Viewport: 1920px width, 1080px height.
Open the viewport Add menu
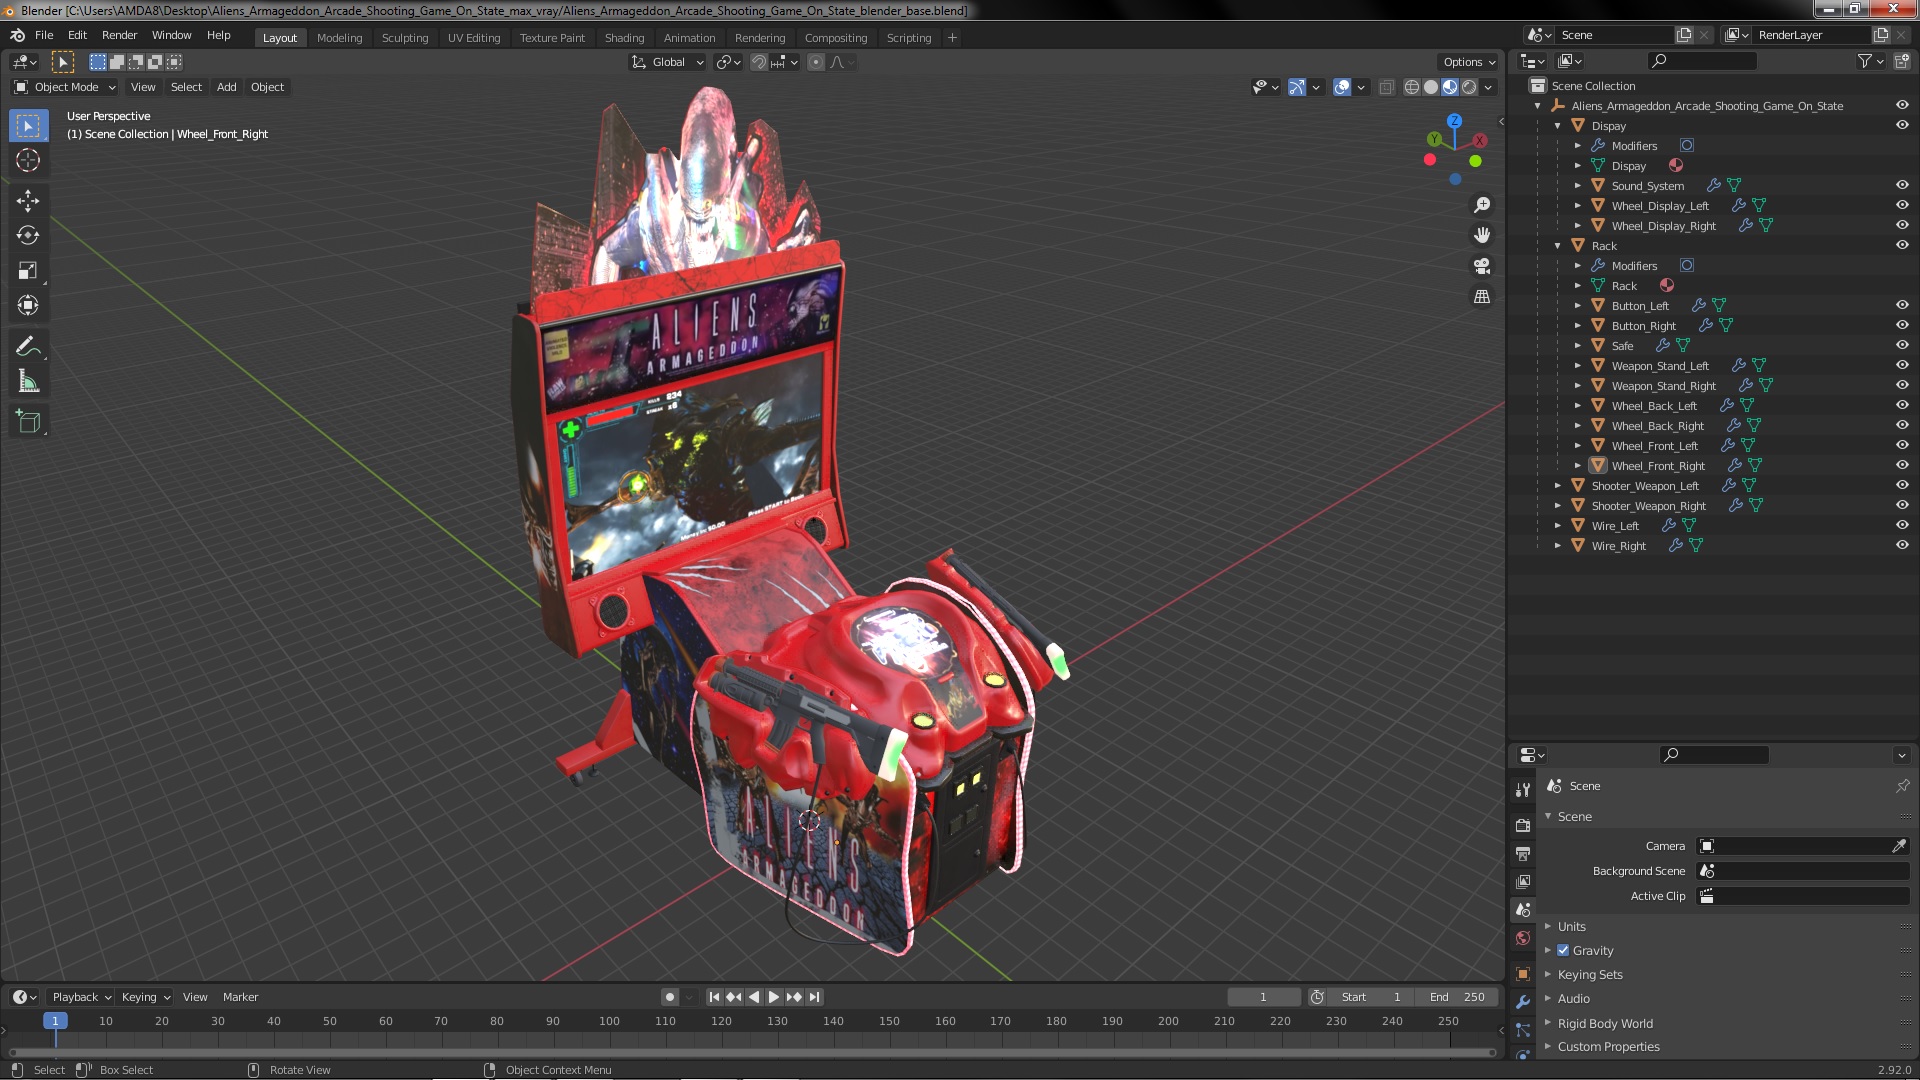click(x=227, y=87)
